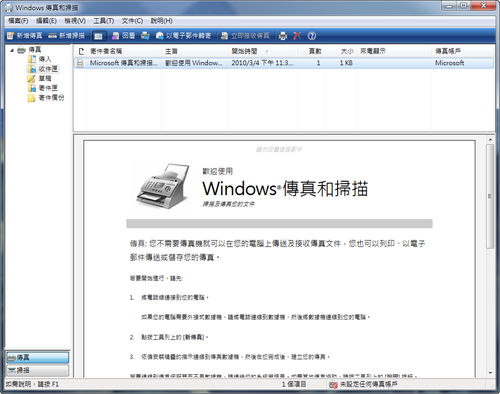Click the 新增傳真 new fax toolbar button

25,36
